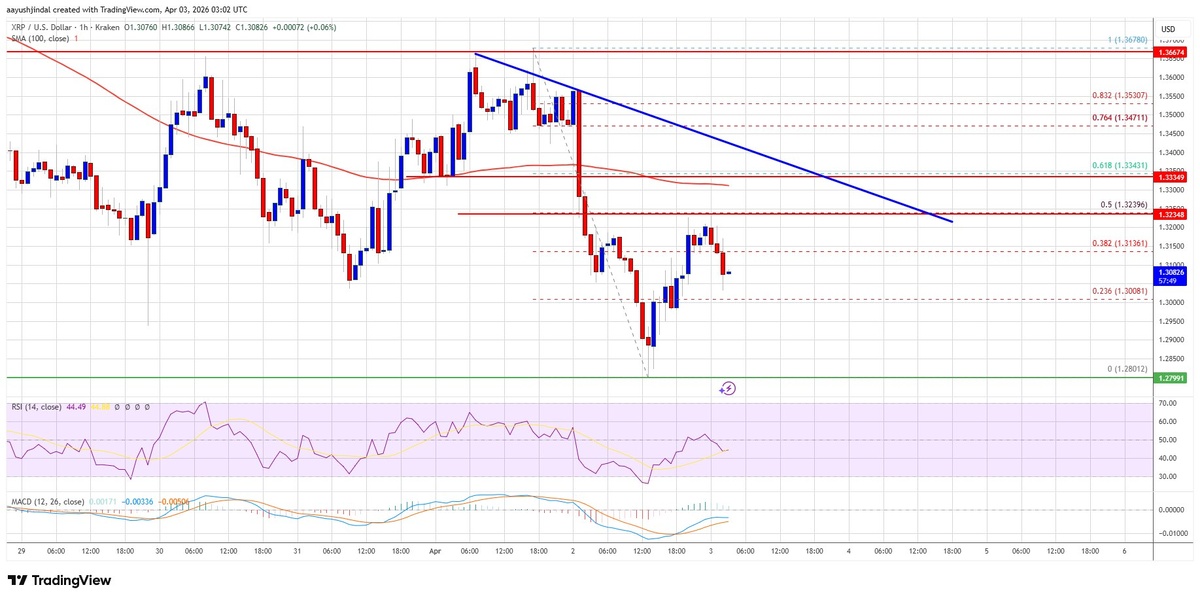
Task: Click the USD currency label on price axis
Action: [1167, 29]
